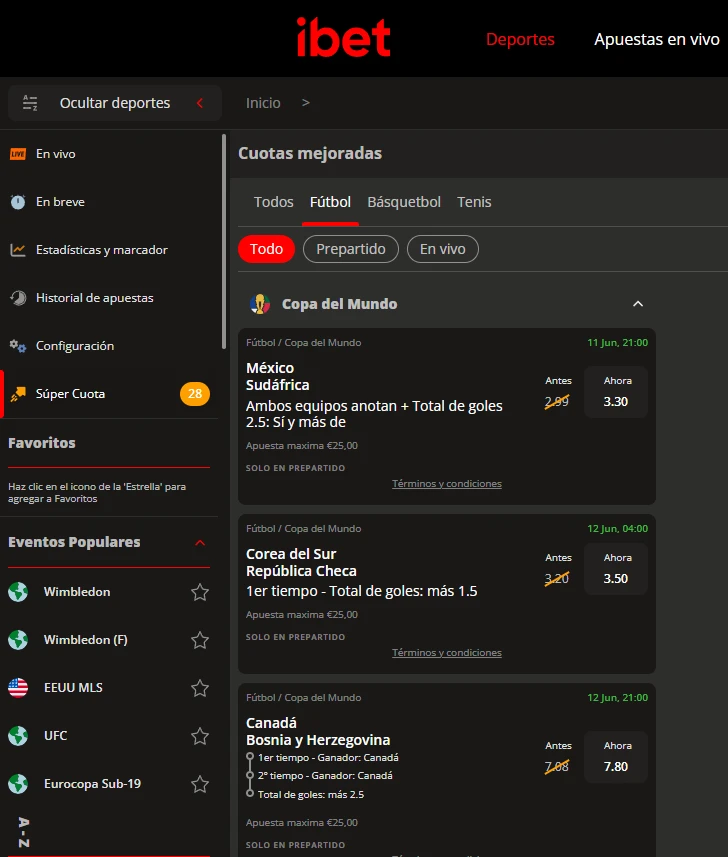
Task: Click the A-Z sports index icon
Action: click(24, 833)
